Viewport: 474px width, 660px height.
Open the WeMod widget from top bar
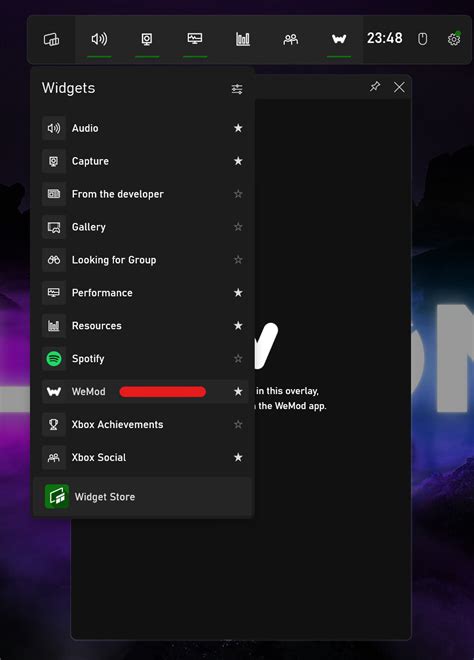coord(339,40)
